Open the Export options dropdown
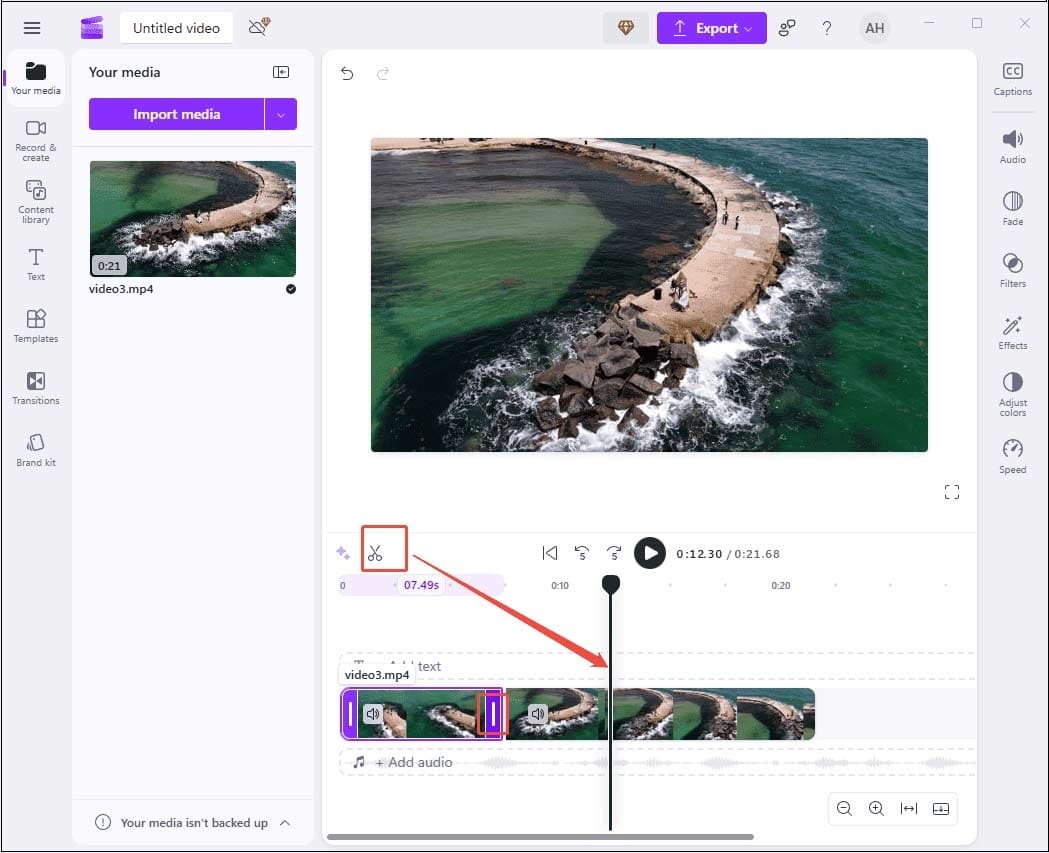Viewport: 1049px width, 853px height. tap(746, 27)
